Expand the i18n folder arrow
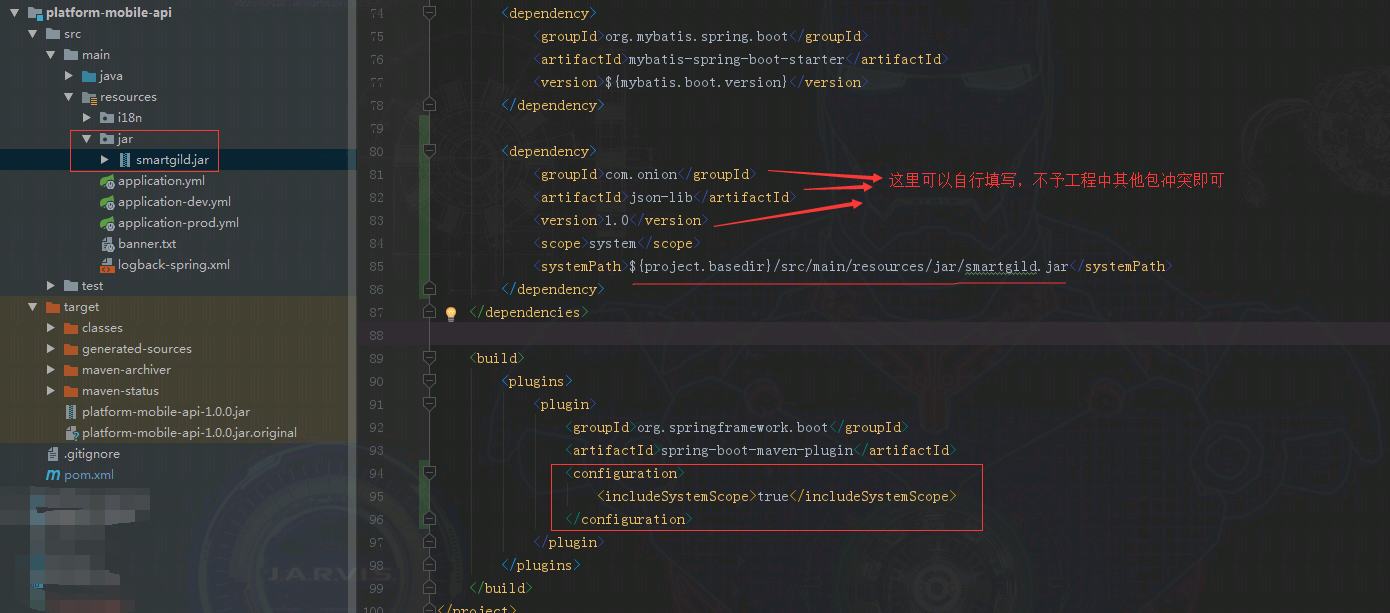This screenshot has width=1390, height=613. coord(87,118)
